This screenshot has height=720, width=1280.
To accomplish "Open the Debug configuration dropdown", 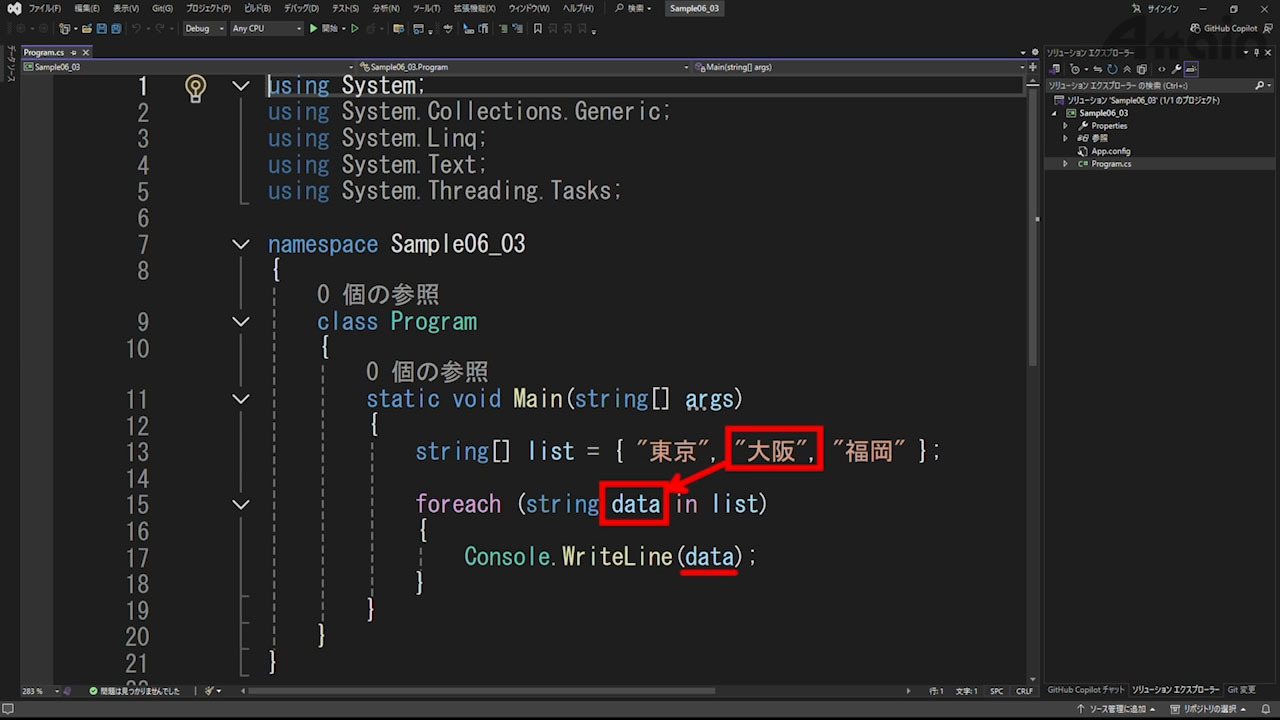I will coord(205,28).
